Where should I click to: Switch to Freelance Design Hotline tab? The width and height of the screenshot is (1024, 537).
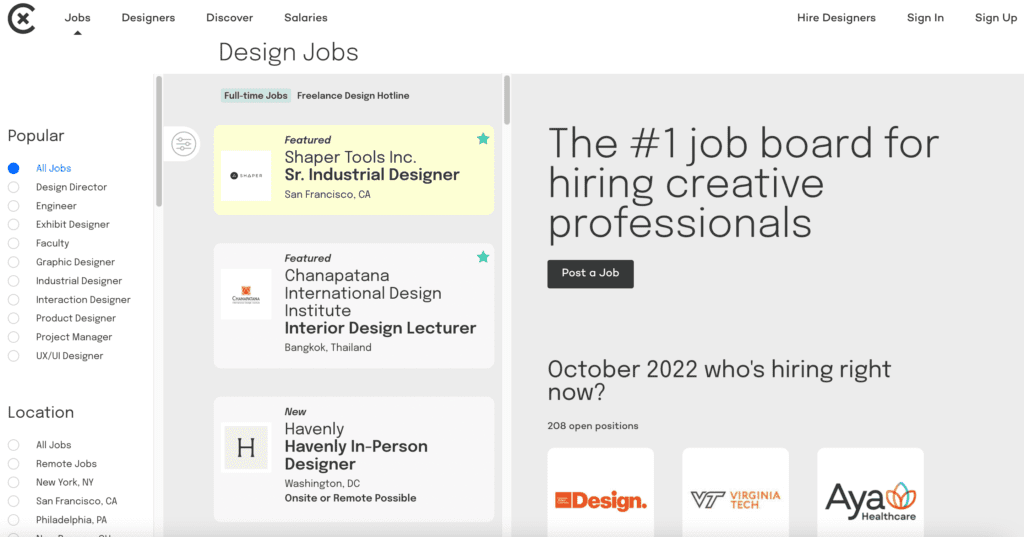pyautogui.click(x=353, y=95)
